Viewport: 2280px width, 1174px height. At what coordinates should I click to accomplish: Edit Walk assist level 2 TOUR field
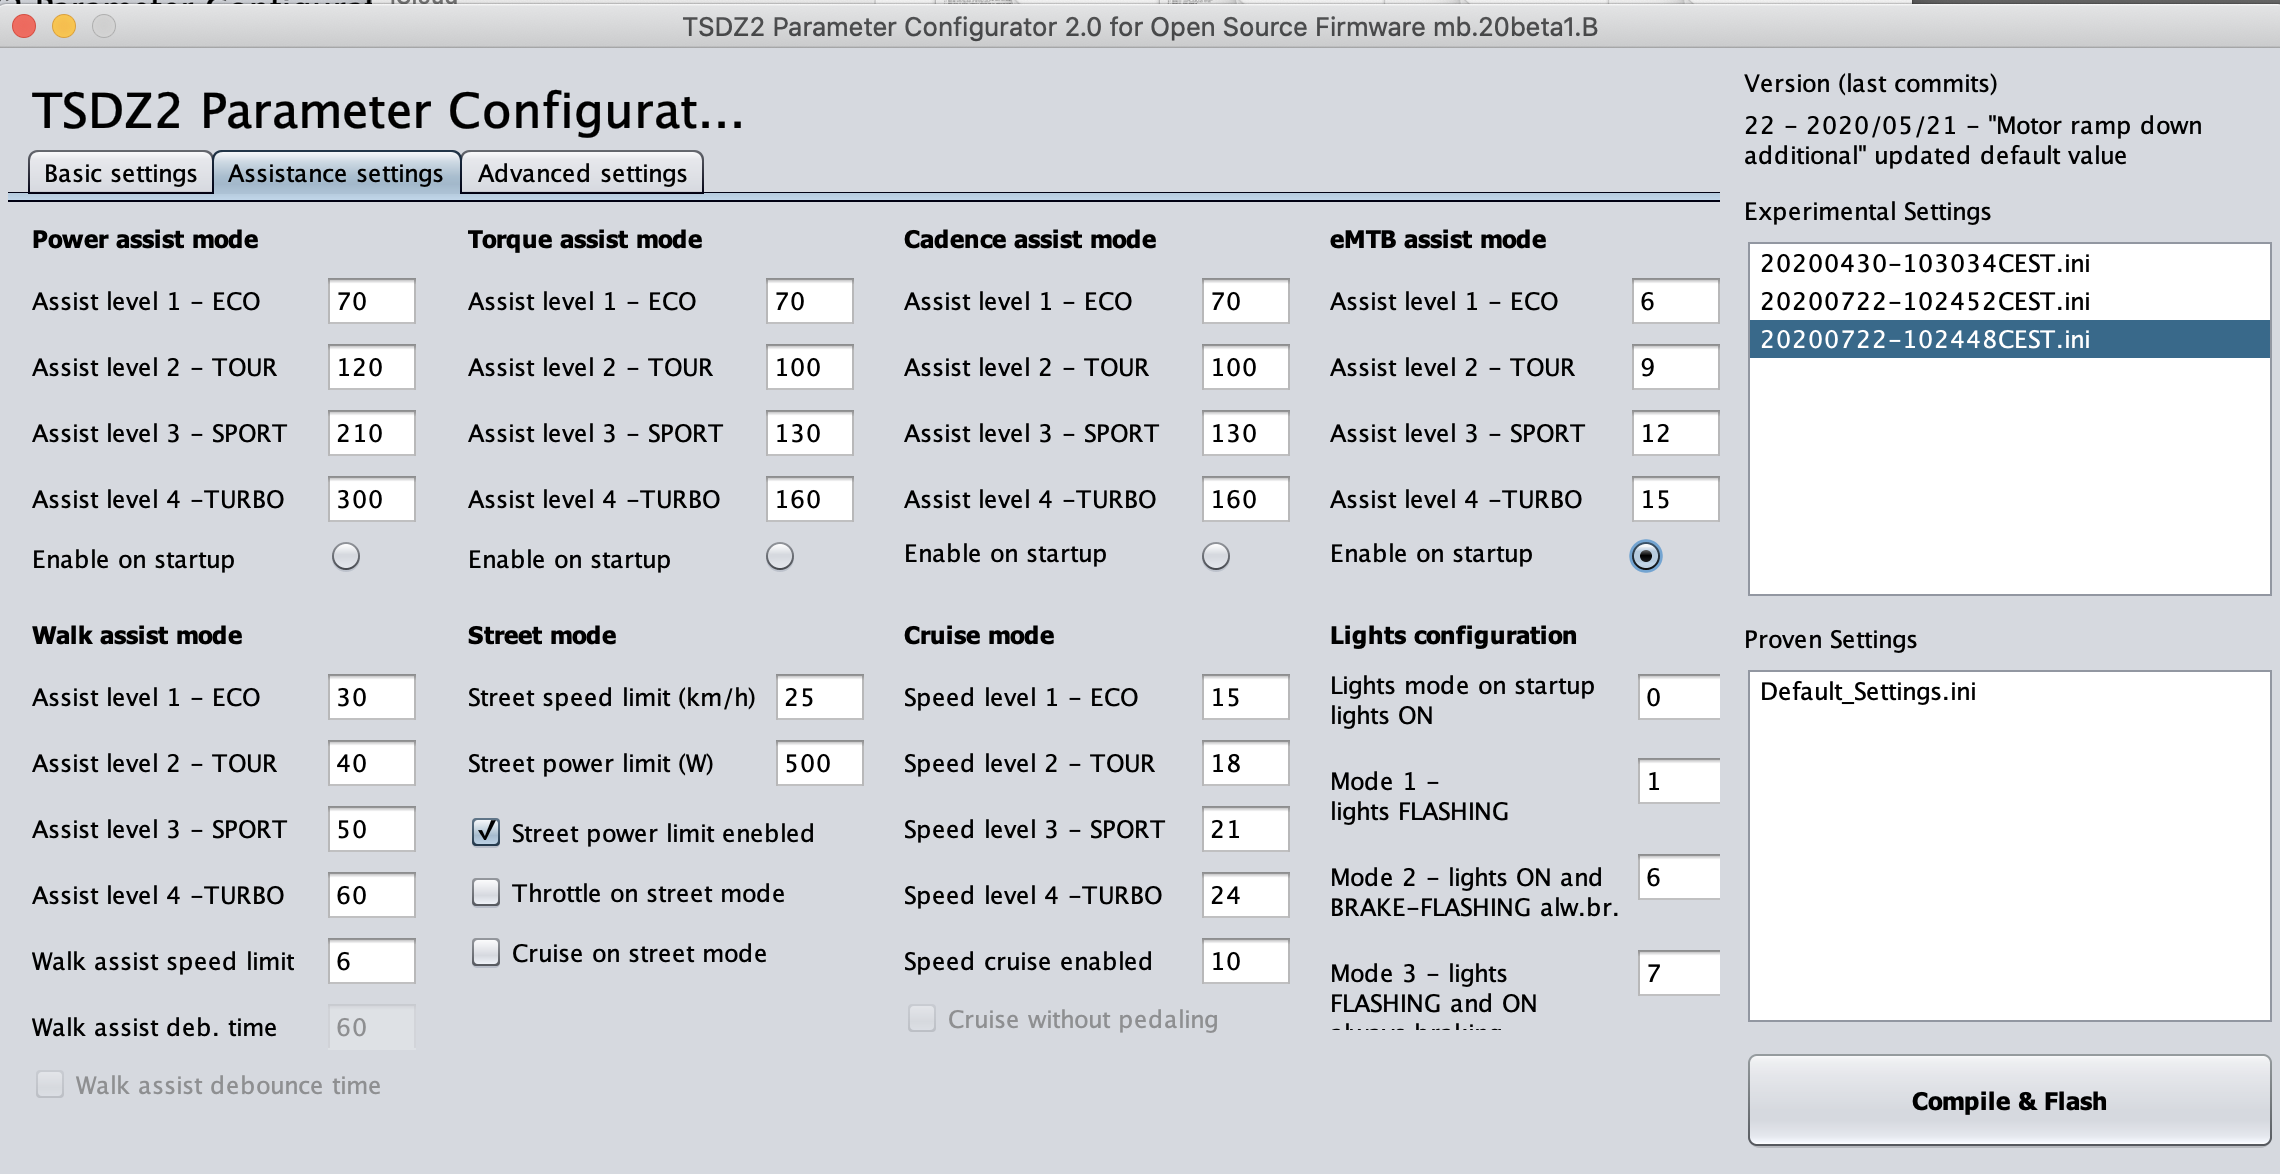coord(371,763)
